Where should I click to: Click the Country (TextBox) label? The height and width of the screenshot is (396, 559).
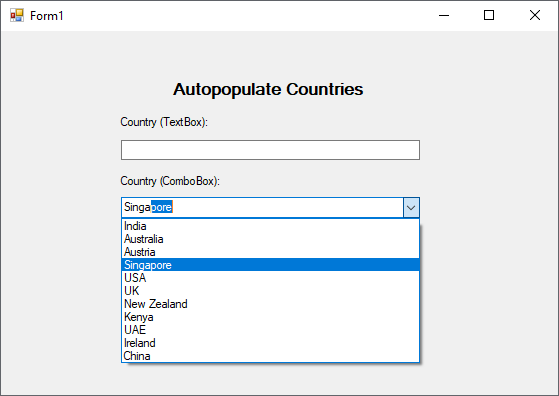(x=164, y=122)
